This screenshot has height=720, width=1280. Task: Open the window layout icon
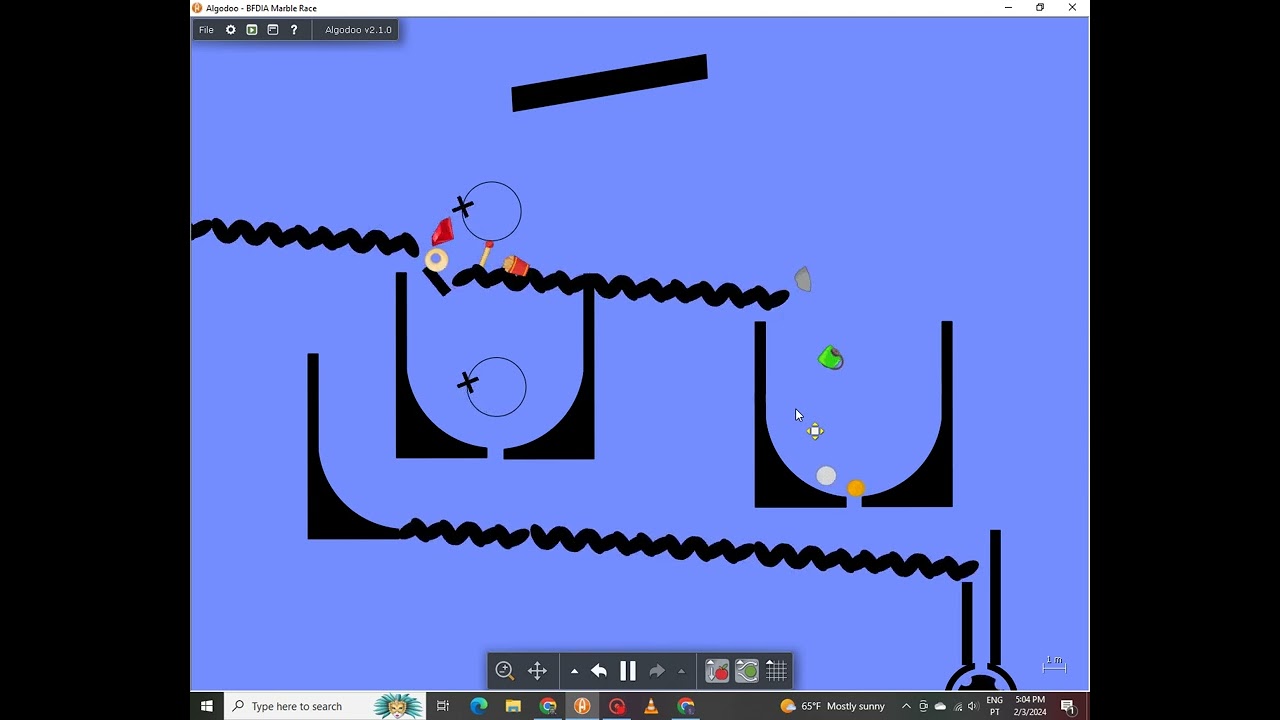(273, 30)
